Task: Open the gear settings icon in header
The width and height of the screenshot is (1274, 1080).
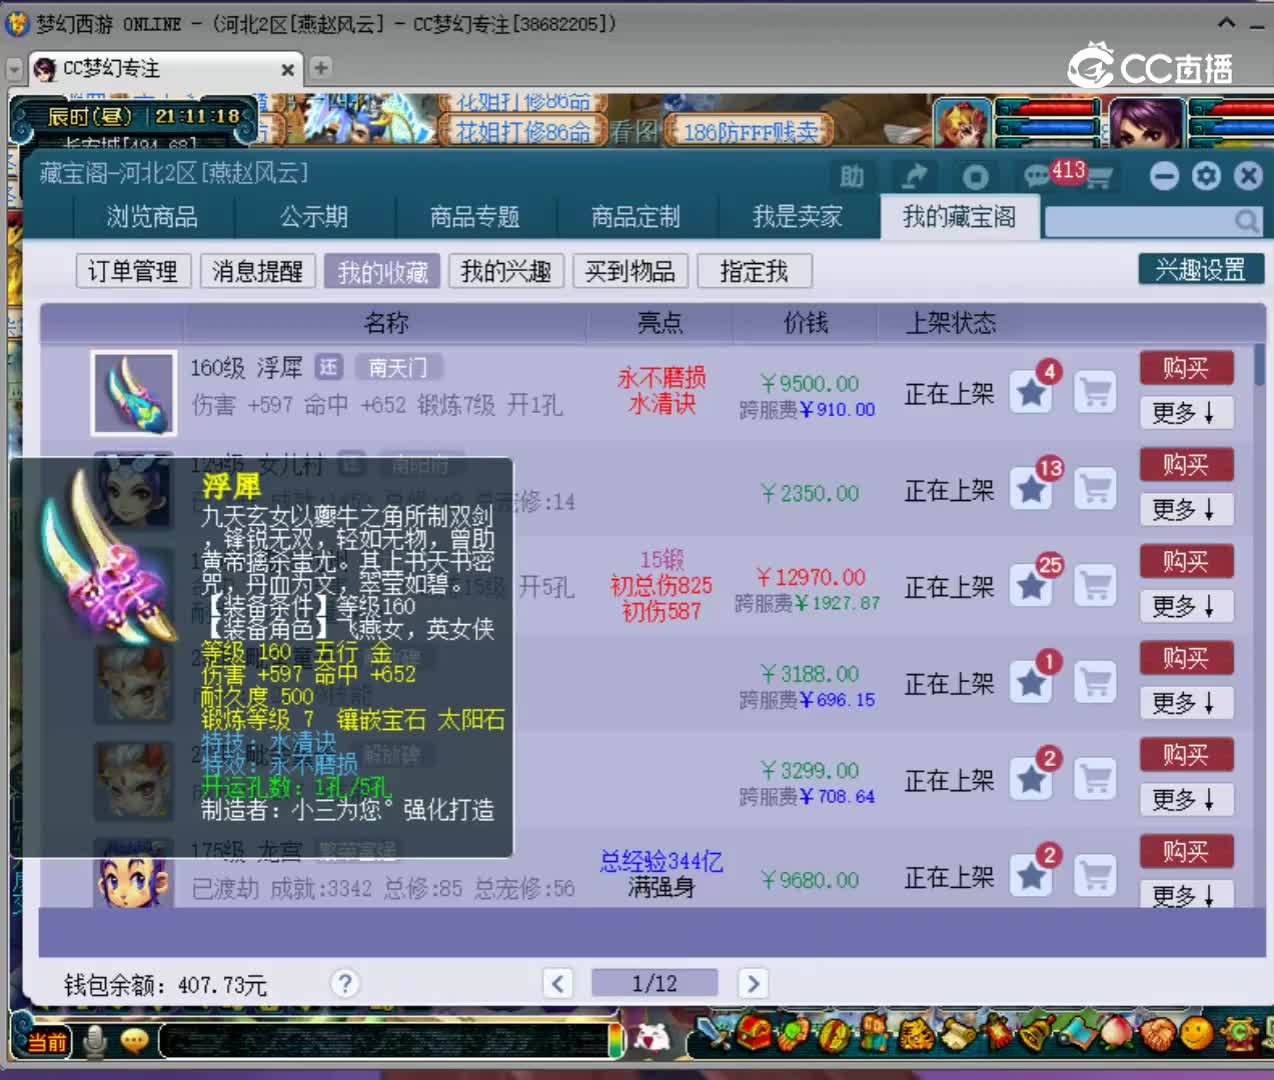Action: point(1206,176)
